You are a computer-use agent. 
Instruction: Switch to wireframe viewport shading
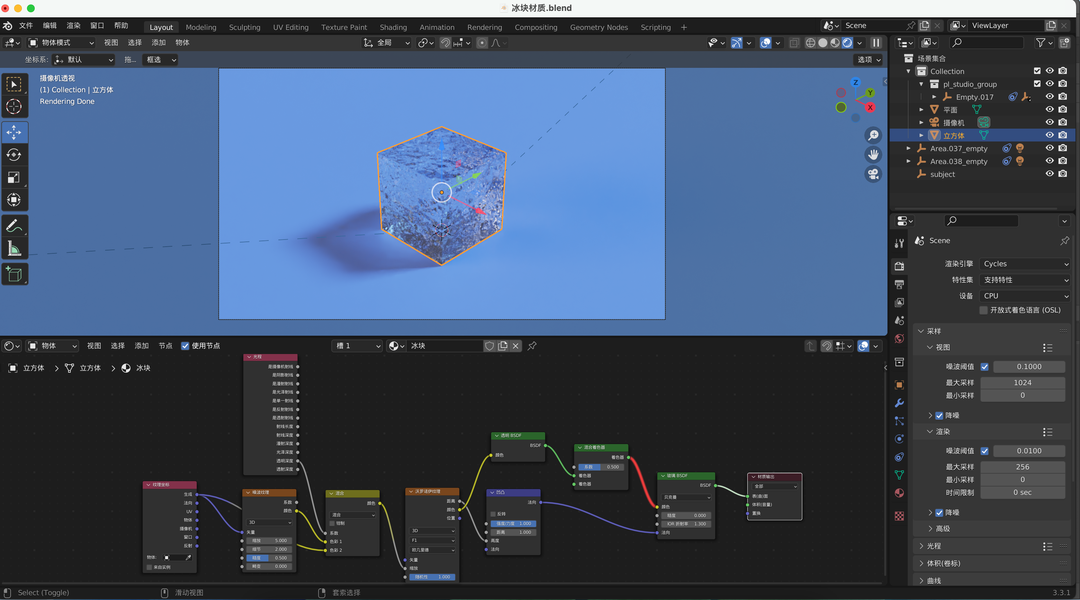click(x=811, y=43)
